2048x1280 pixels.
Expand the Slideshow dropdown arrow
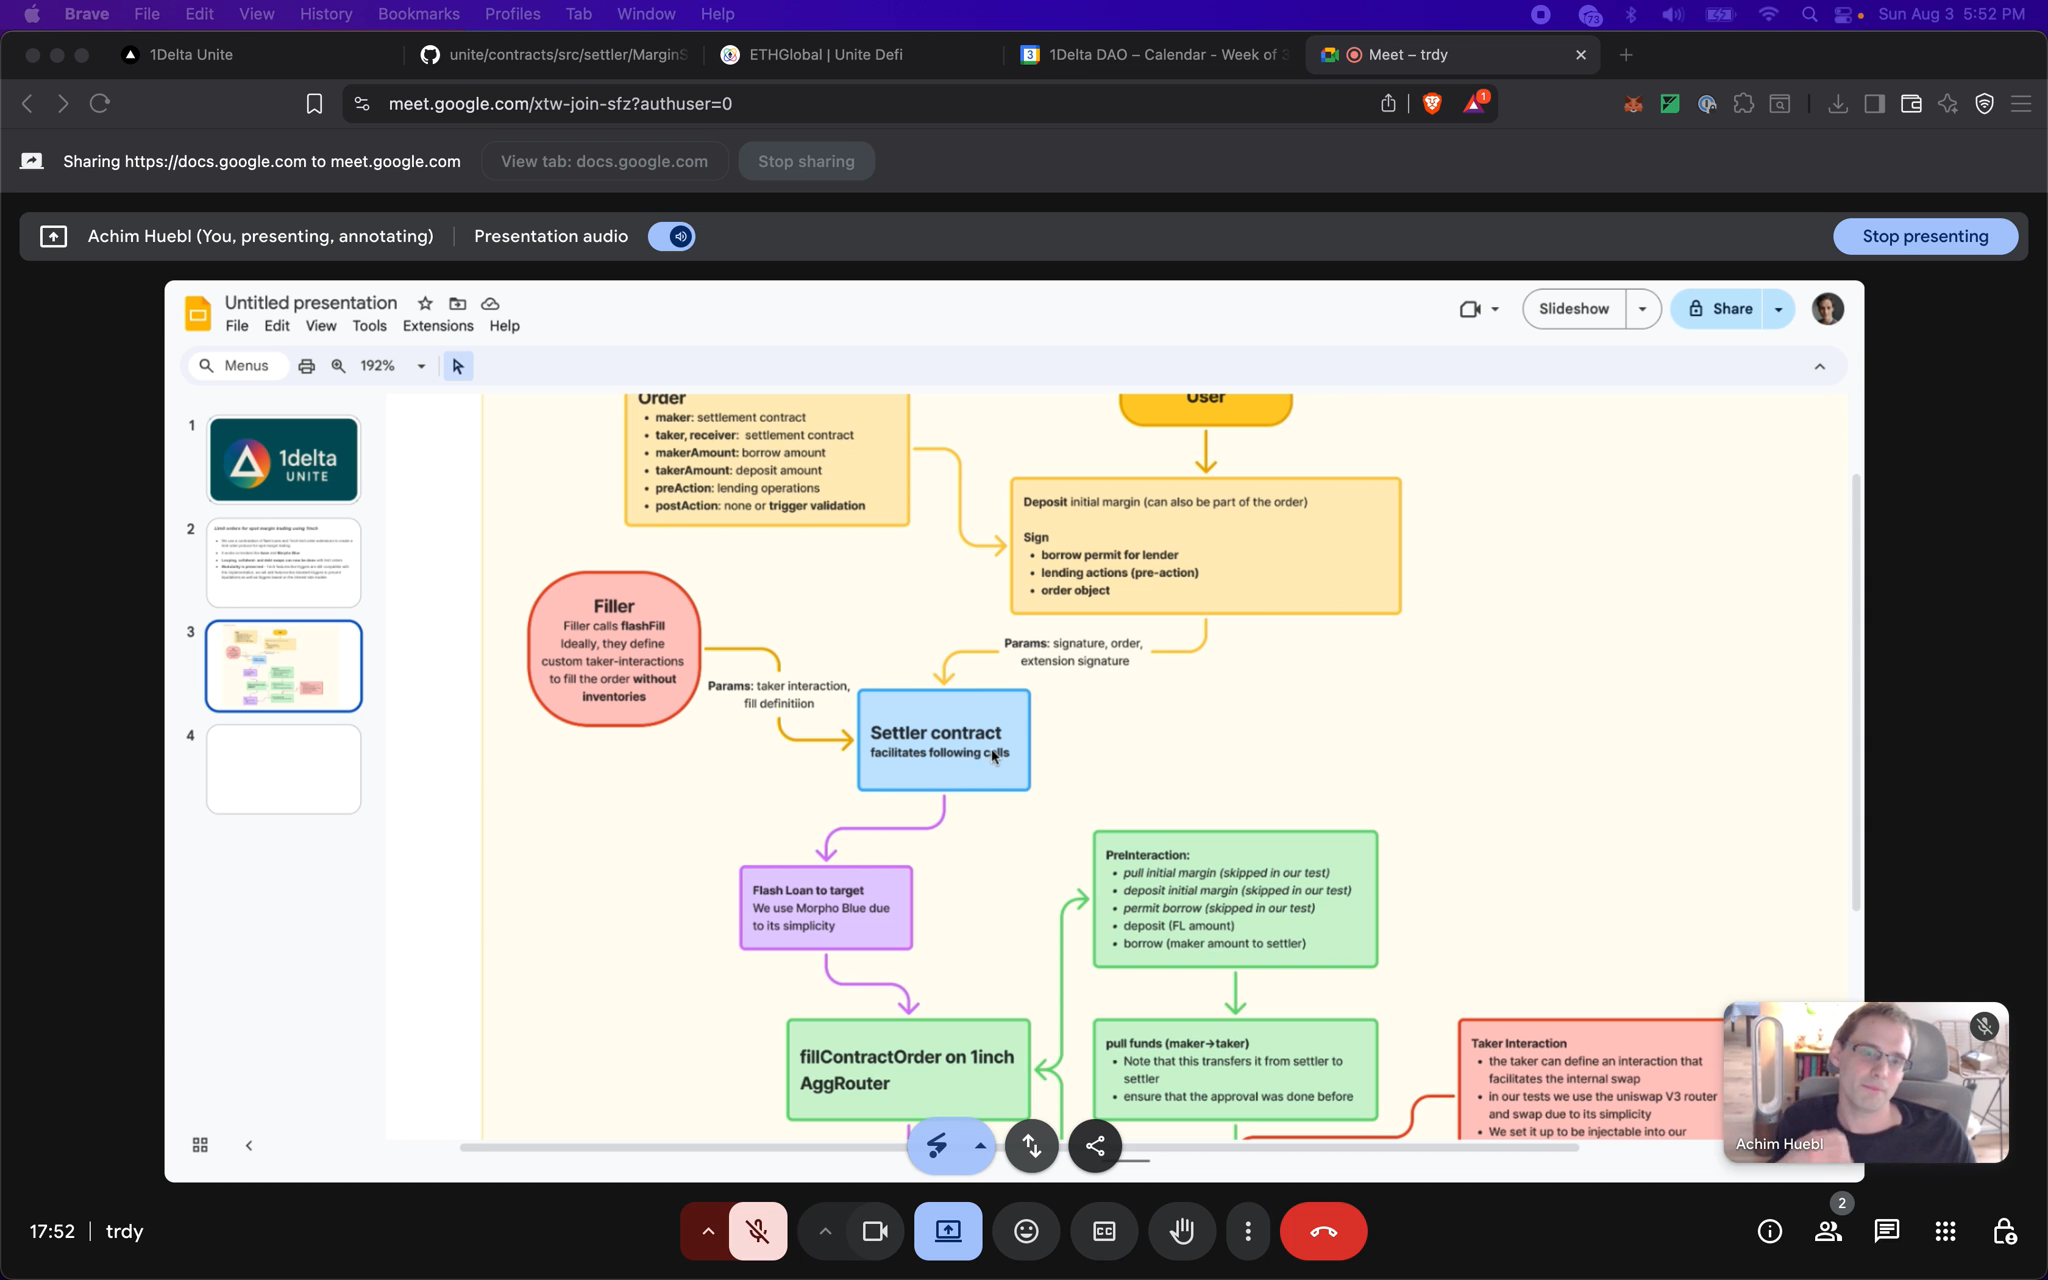pos(1642,309)
